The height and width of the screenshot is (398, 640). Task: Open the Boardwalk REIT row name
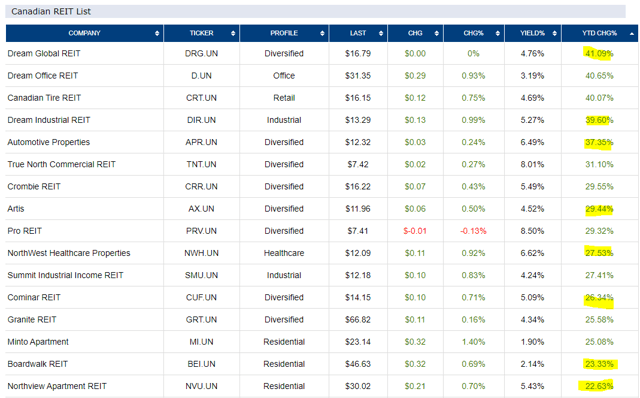(38, 364)
